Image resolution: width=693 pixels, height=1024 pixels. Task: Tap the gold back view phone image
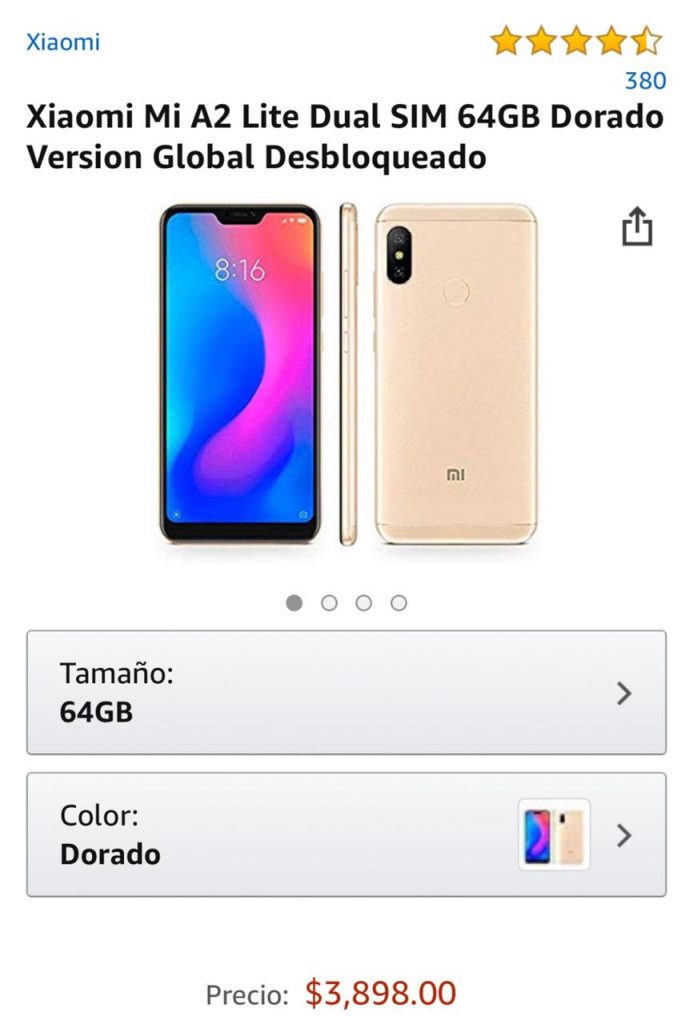click(456, 374)
